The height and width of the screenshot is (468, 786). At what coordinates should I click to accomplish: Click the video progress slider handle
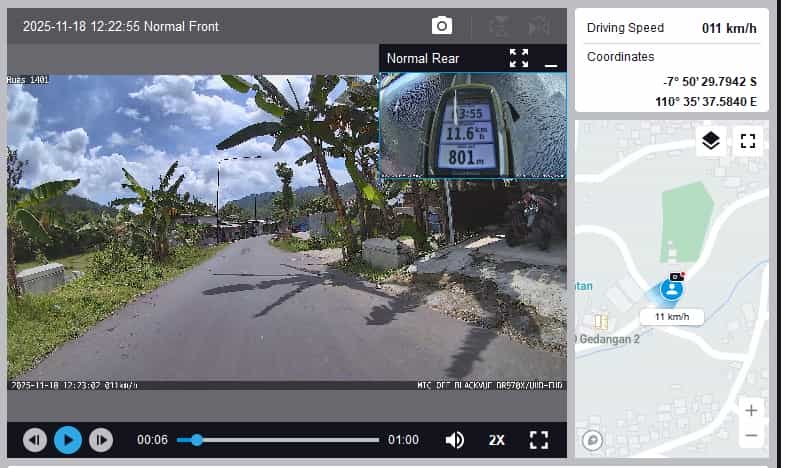coord(197,440)
